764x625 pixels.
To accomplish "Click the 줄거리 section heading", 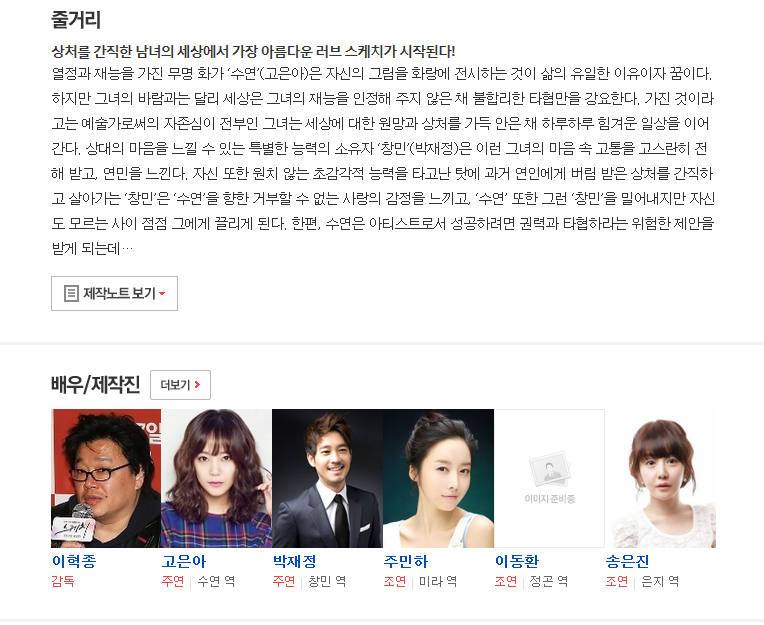I will coord(76,20).
